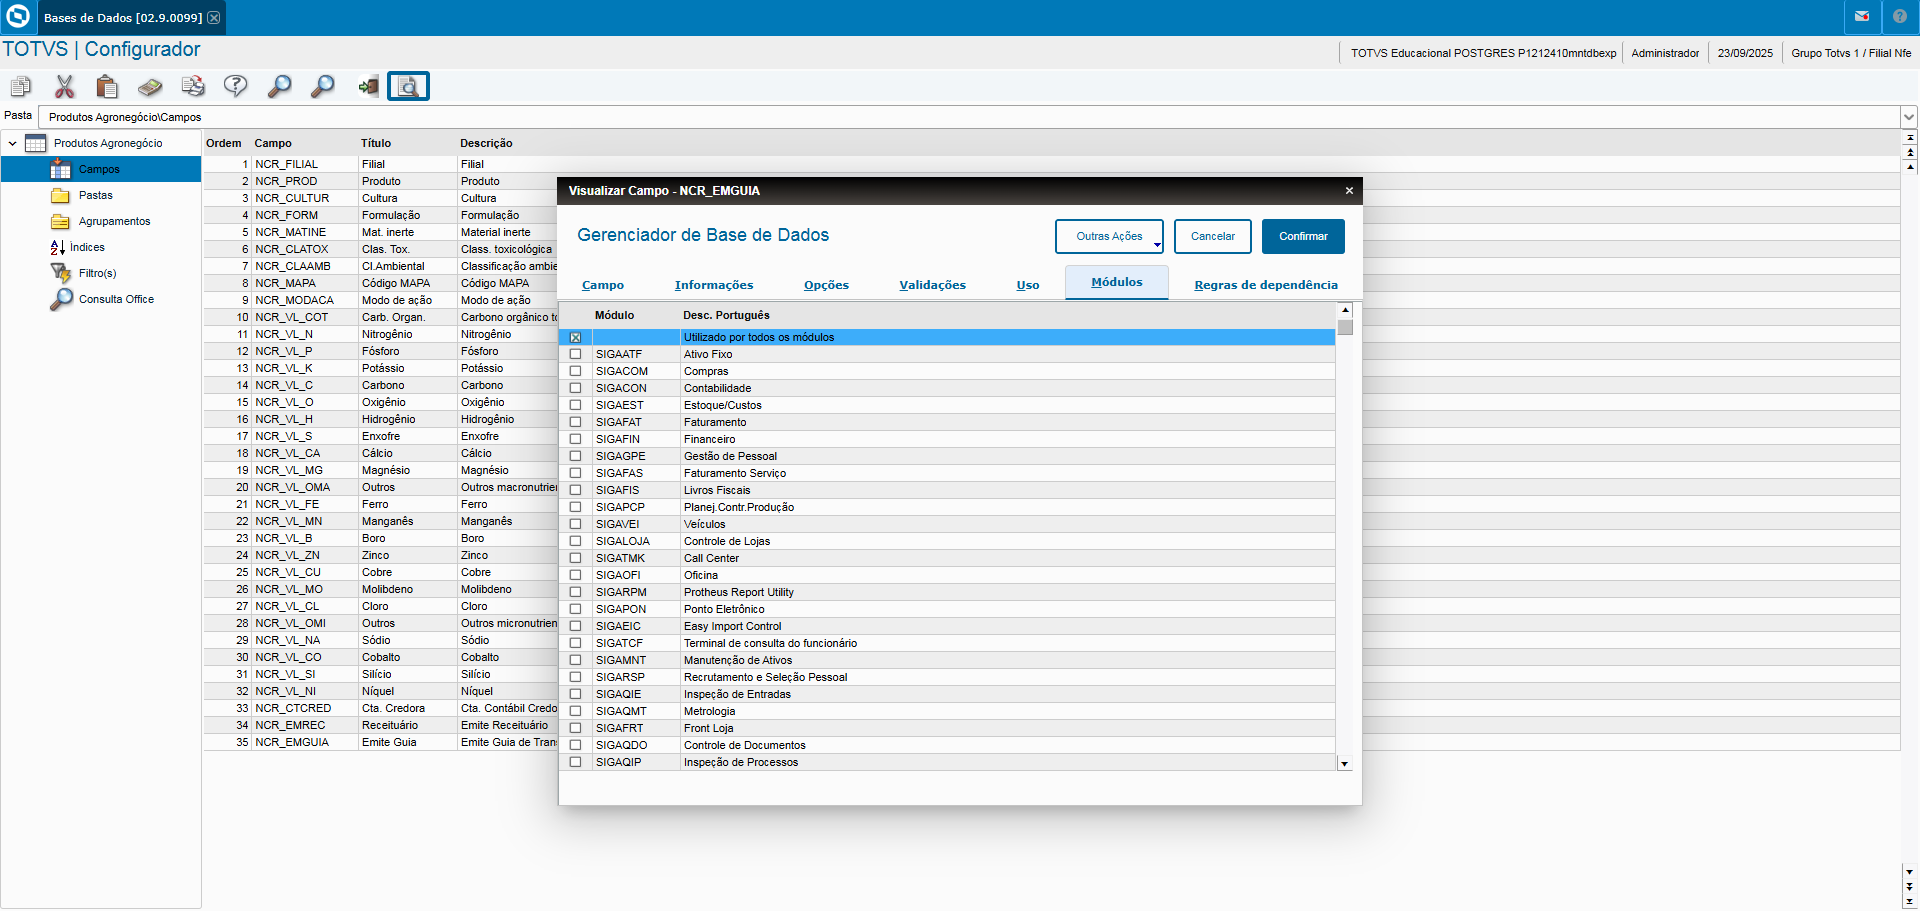Collapse the Produtos Agronegócio tree node
This screenshot has height=911, width=1920.
pyautogui.click(x=12, y=143)
